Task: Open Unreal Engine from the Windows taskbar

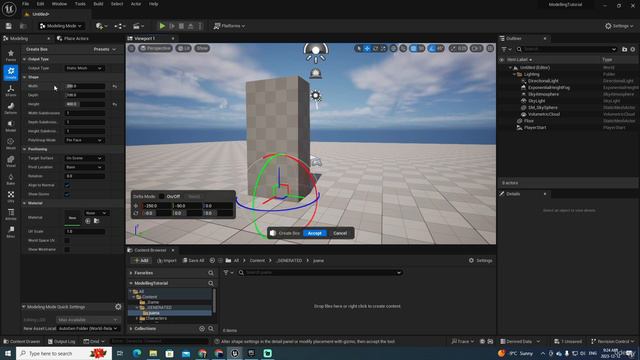Action: (235, 353)
